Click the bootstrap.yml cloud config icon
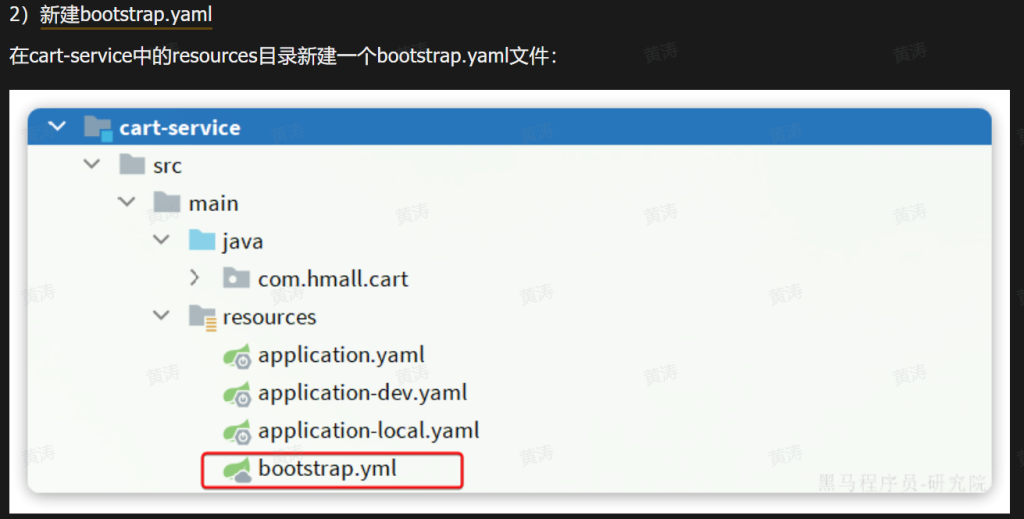Screen dimensions: 1024x519 [237, 469]
